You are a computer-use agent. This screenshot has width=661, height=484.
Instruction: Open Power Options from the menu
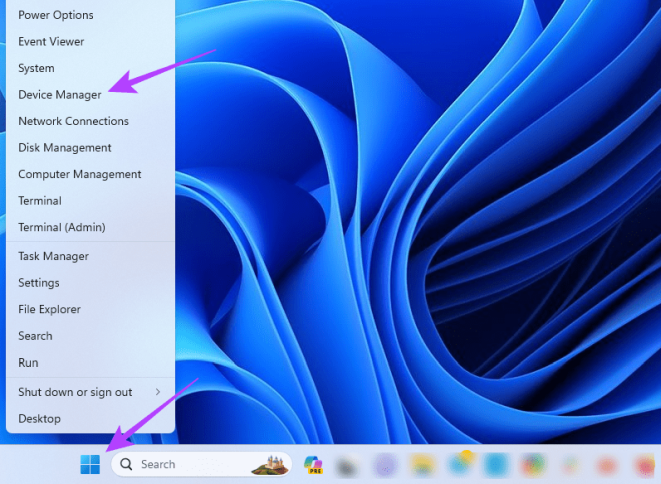pyautogui.click(x=56, y=15)
